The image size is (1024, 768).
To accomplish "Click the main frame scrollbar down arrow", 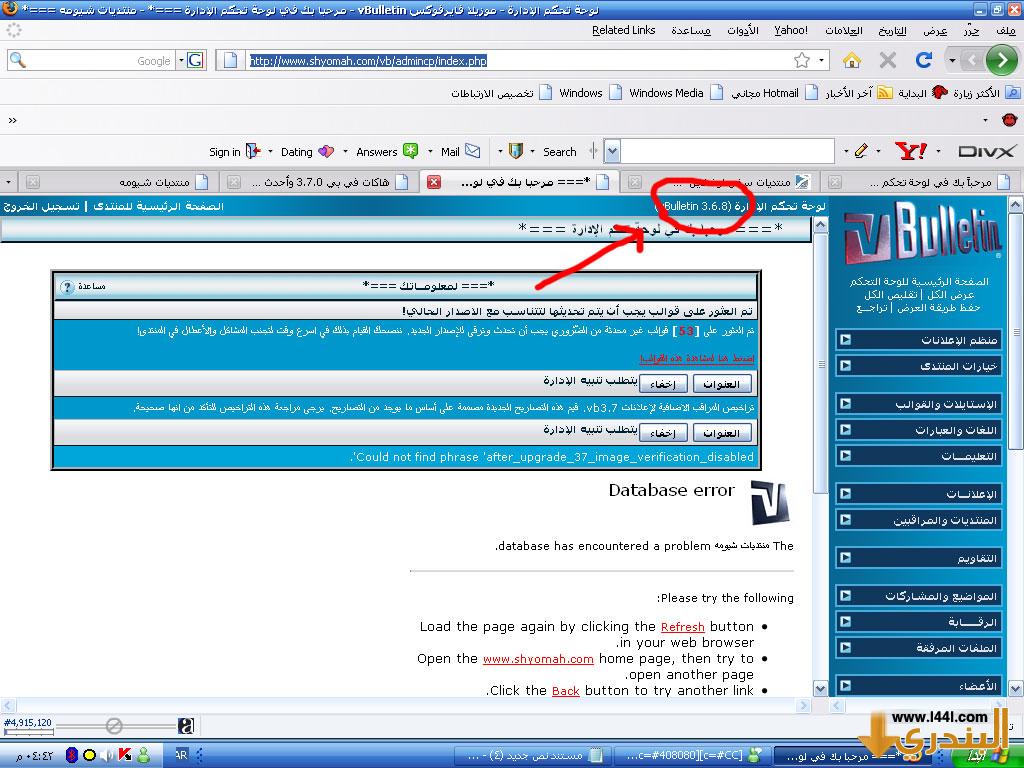I will tap(821, 688).
